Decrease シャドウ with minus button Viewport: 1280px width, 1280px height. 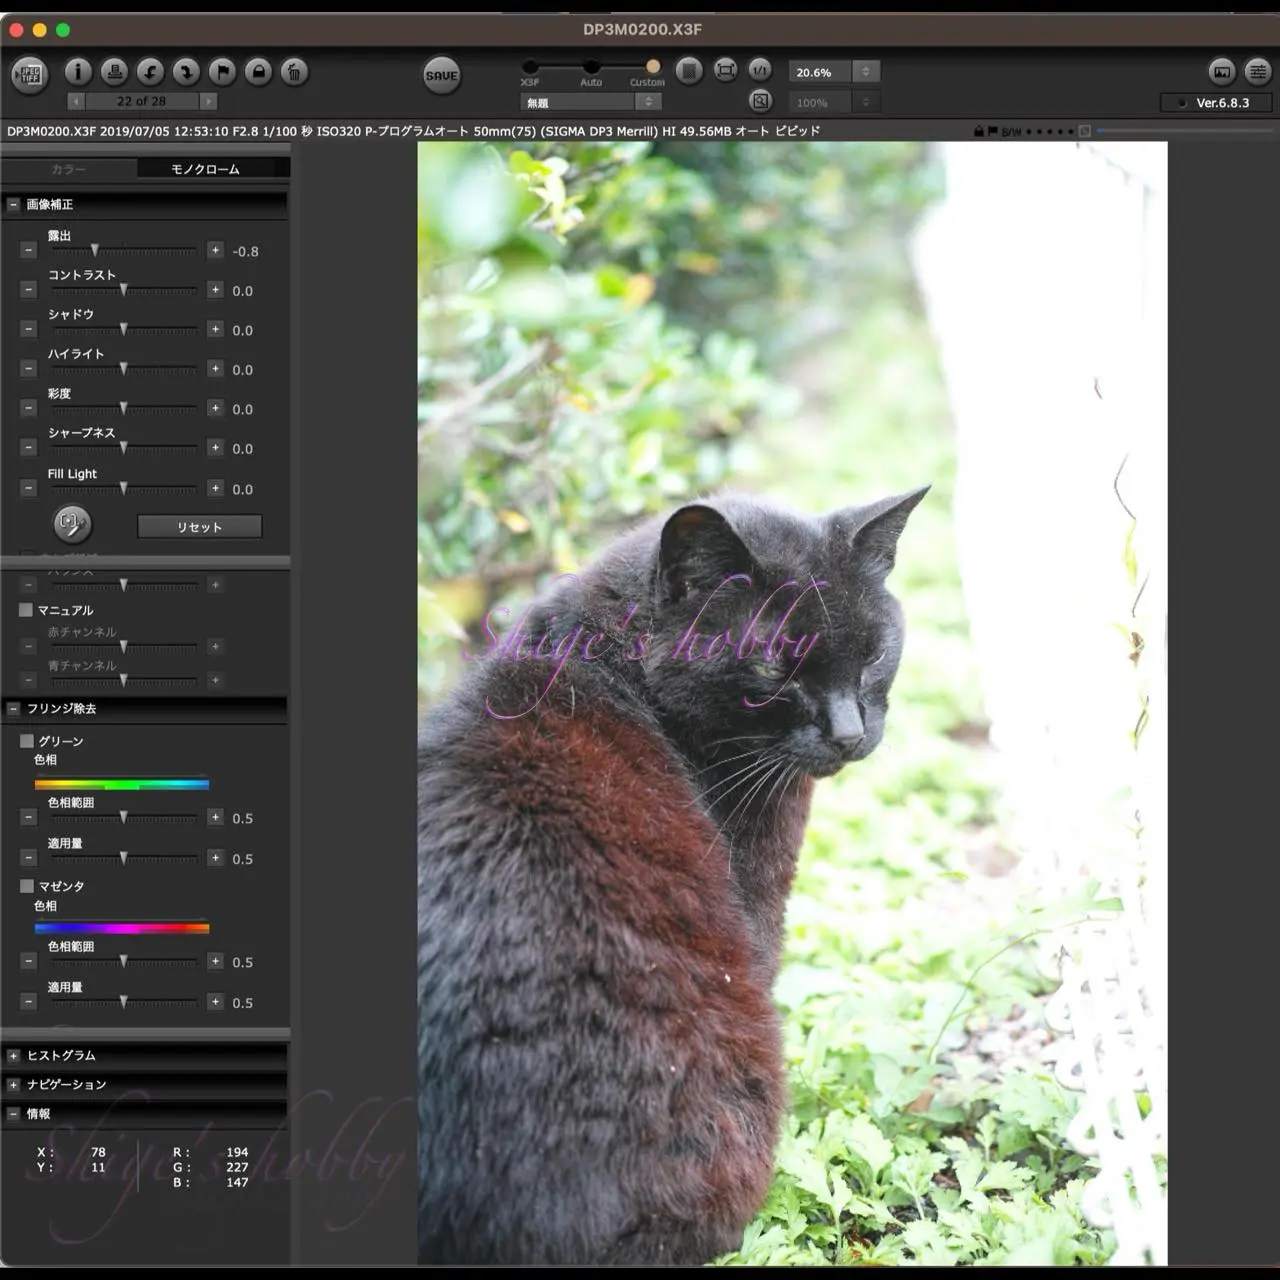pyautogui.click(x=28, y=329)
